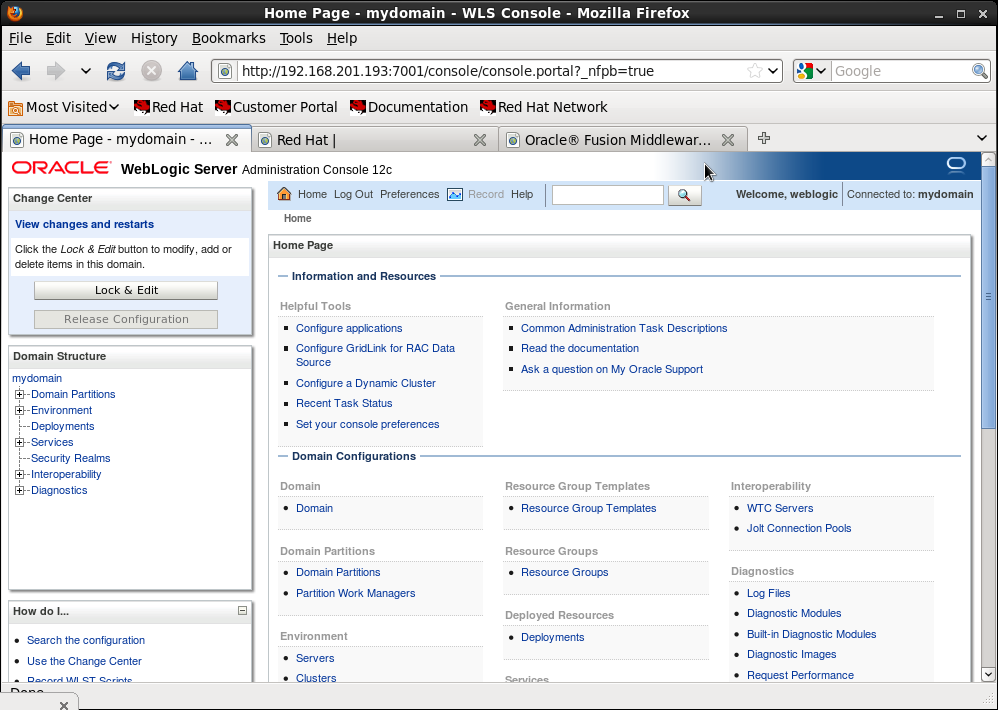Click the console Home house icon
The image size is (998, 710).
284,194
